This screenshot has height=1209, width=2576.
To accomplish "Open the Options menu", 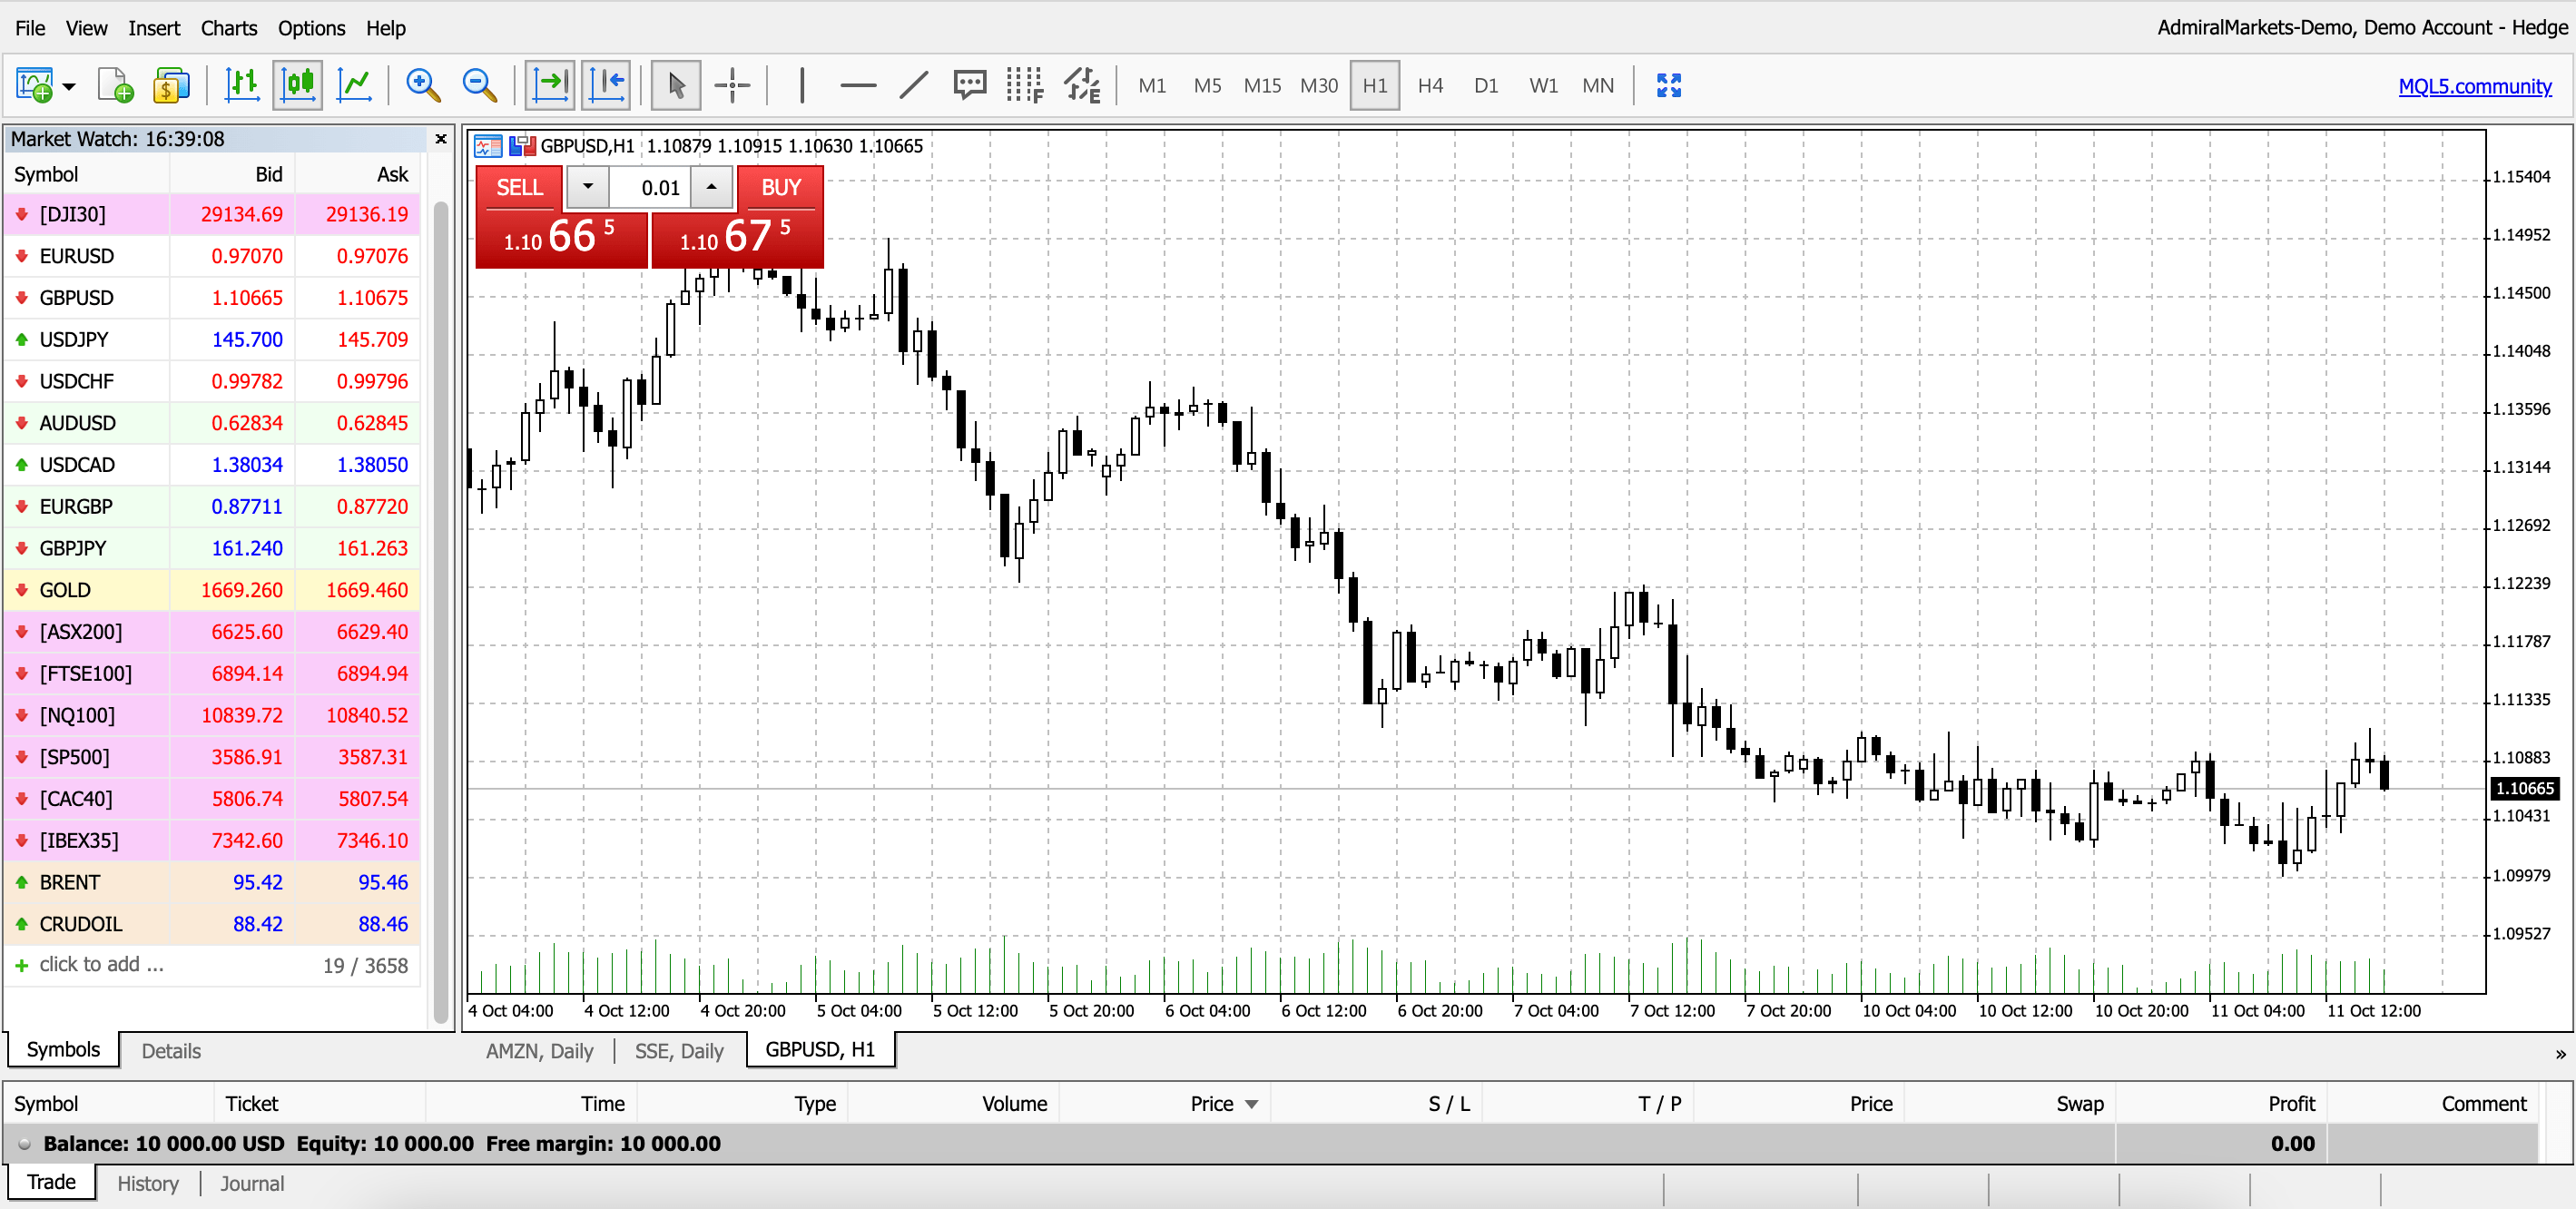I will pos(311,28).
